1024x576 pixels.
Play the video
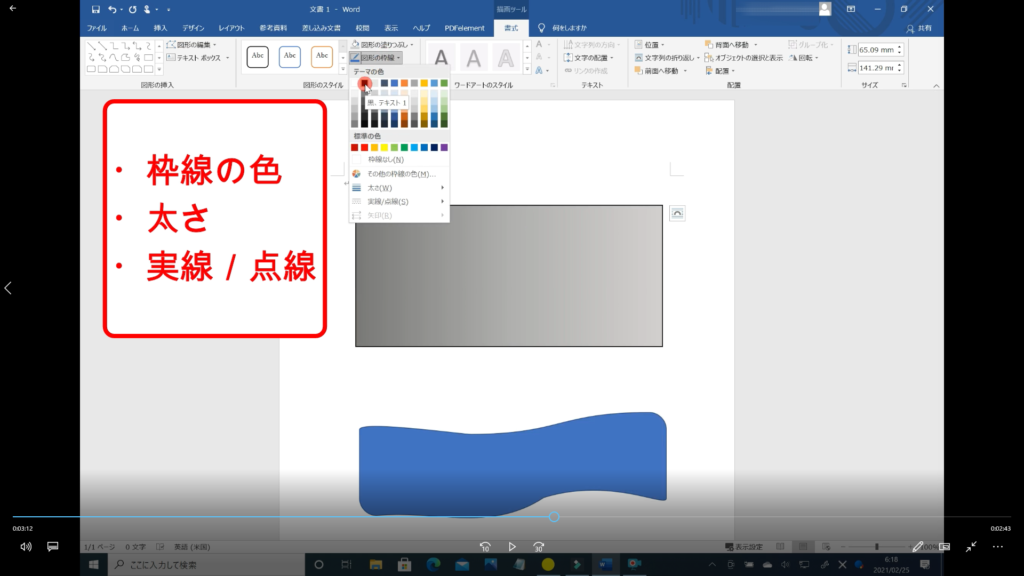[512, 547]
